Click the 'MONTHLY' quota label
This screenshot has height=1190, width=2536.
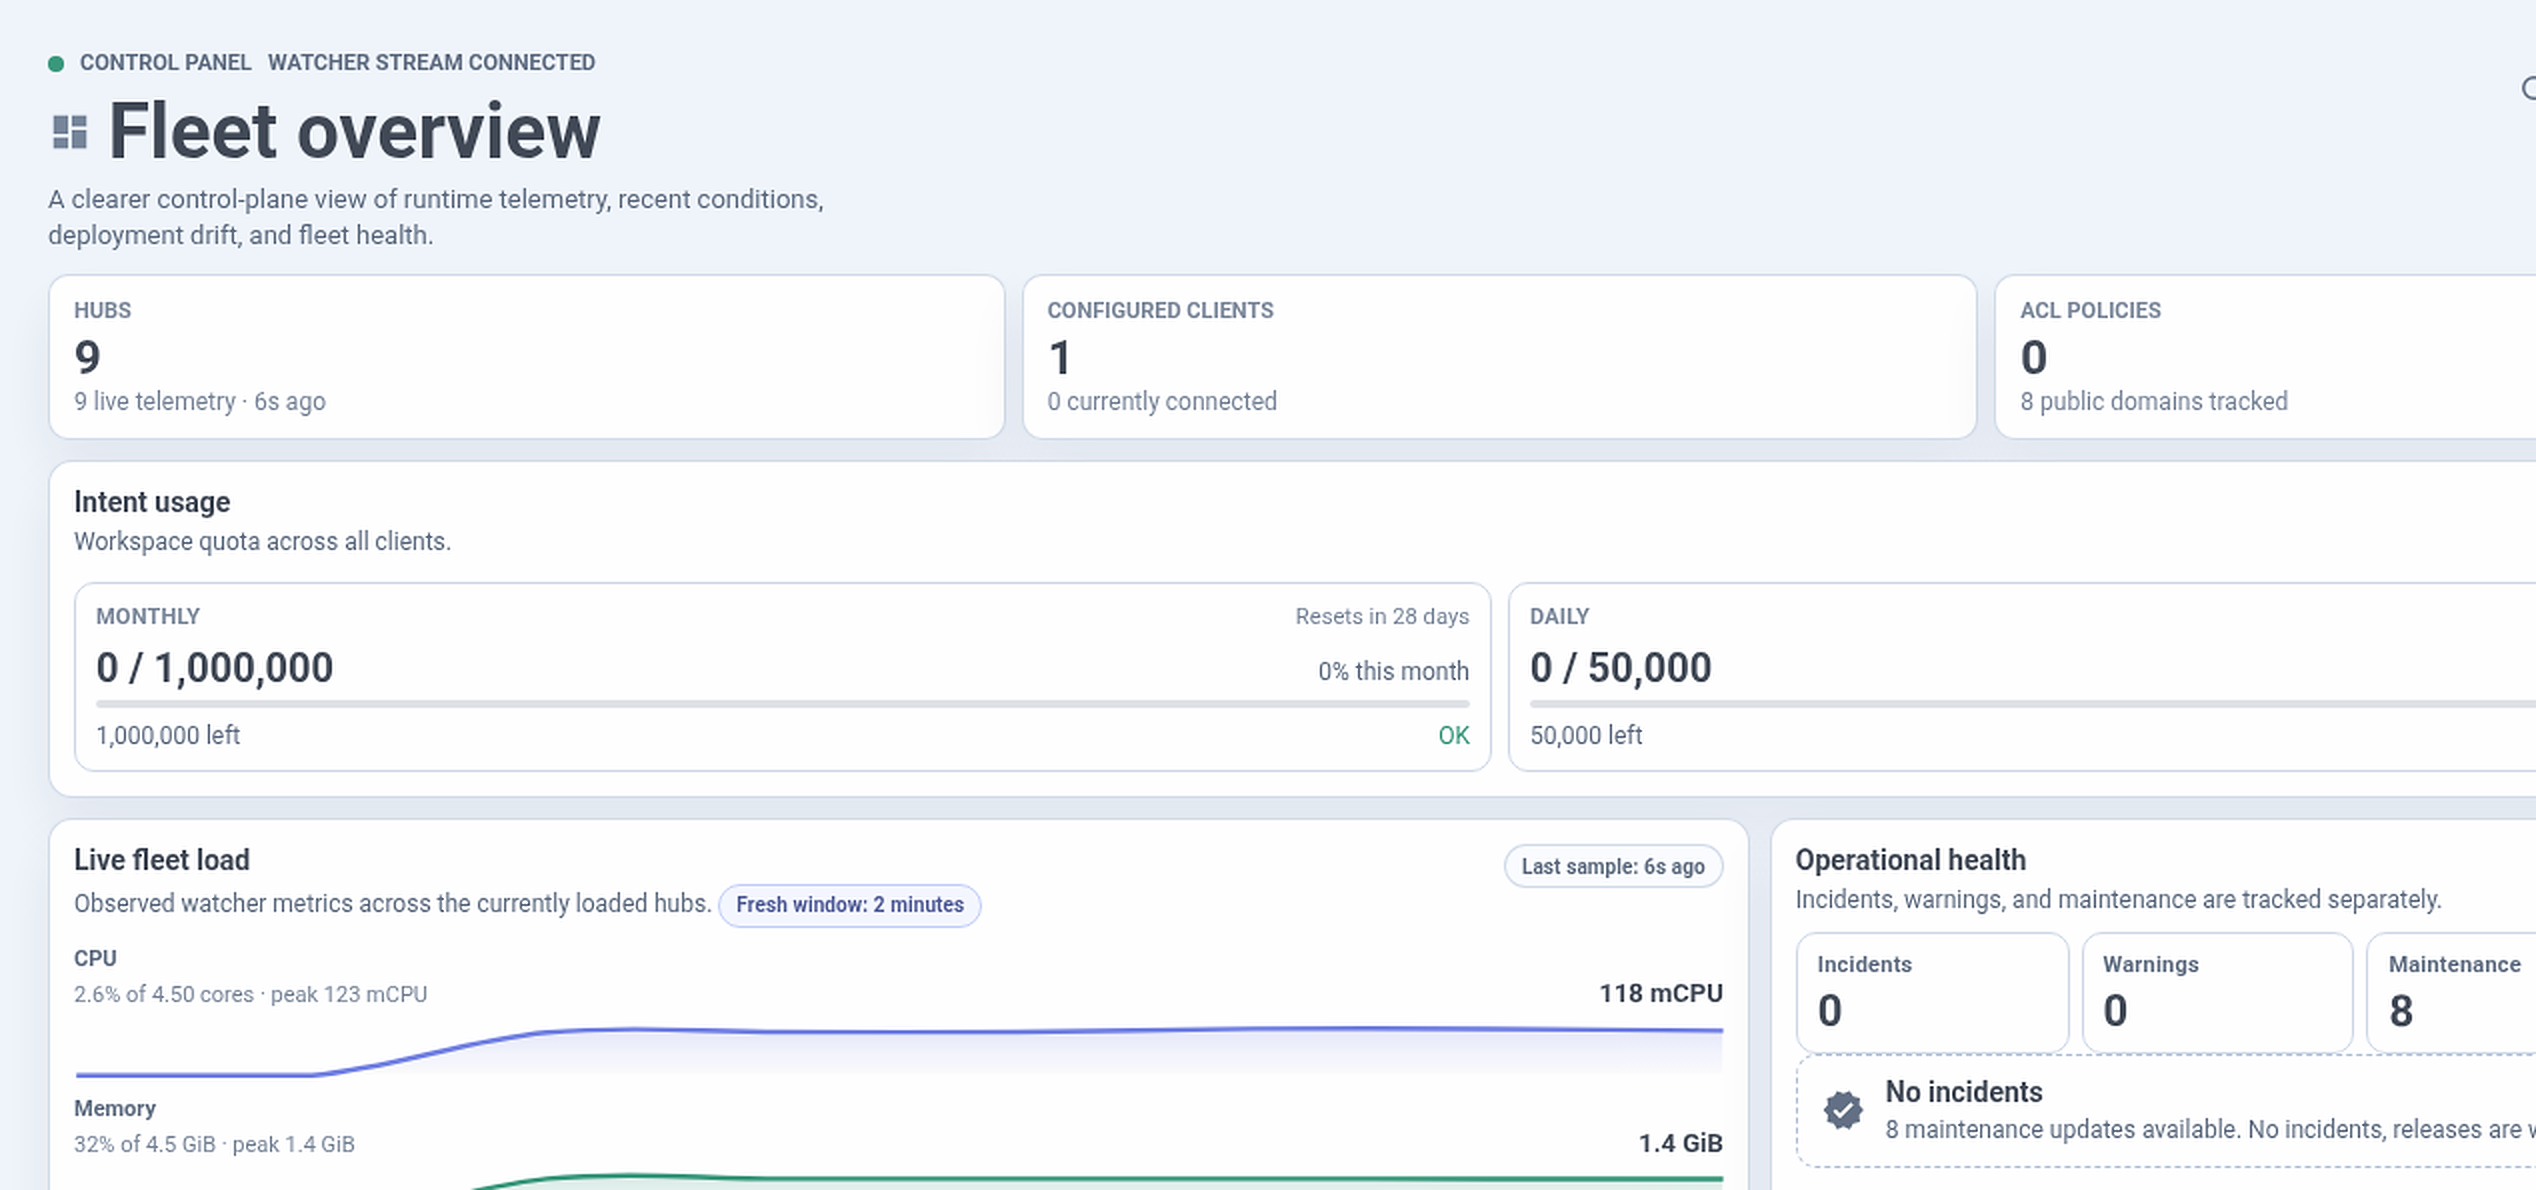click(148, 616)
